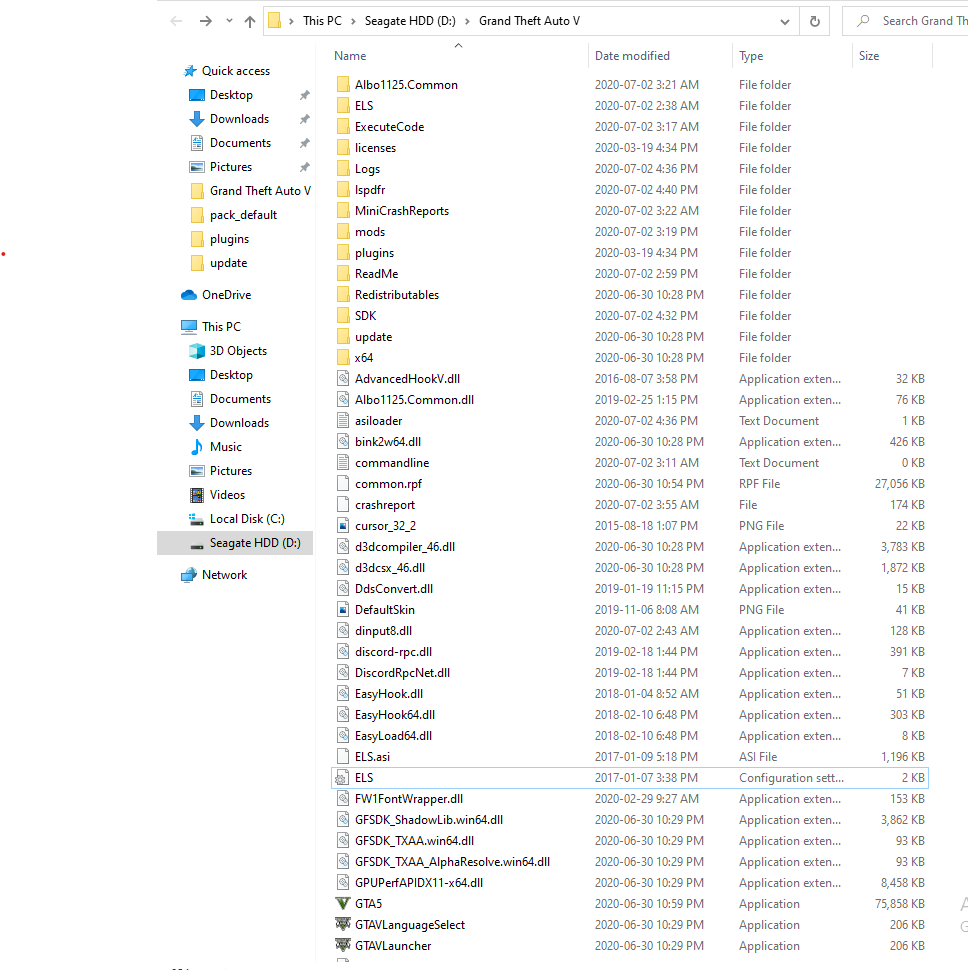The image size is (968, 970).
Task: Go up one folder level
Action: (250, 22)
